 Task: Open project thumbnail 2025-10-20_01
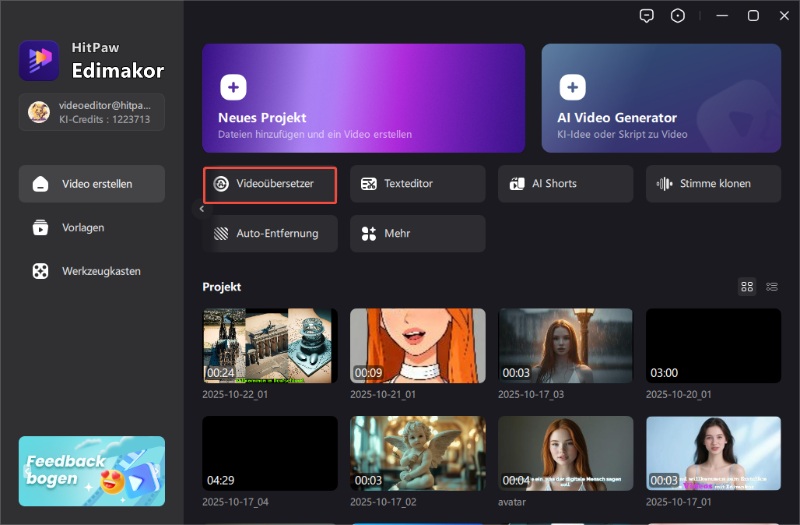click(x=713, y=345)
